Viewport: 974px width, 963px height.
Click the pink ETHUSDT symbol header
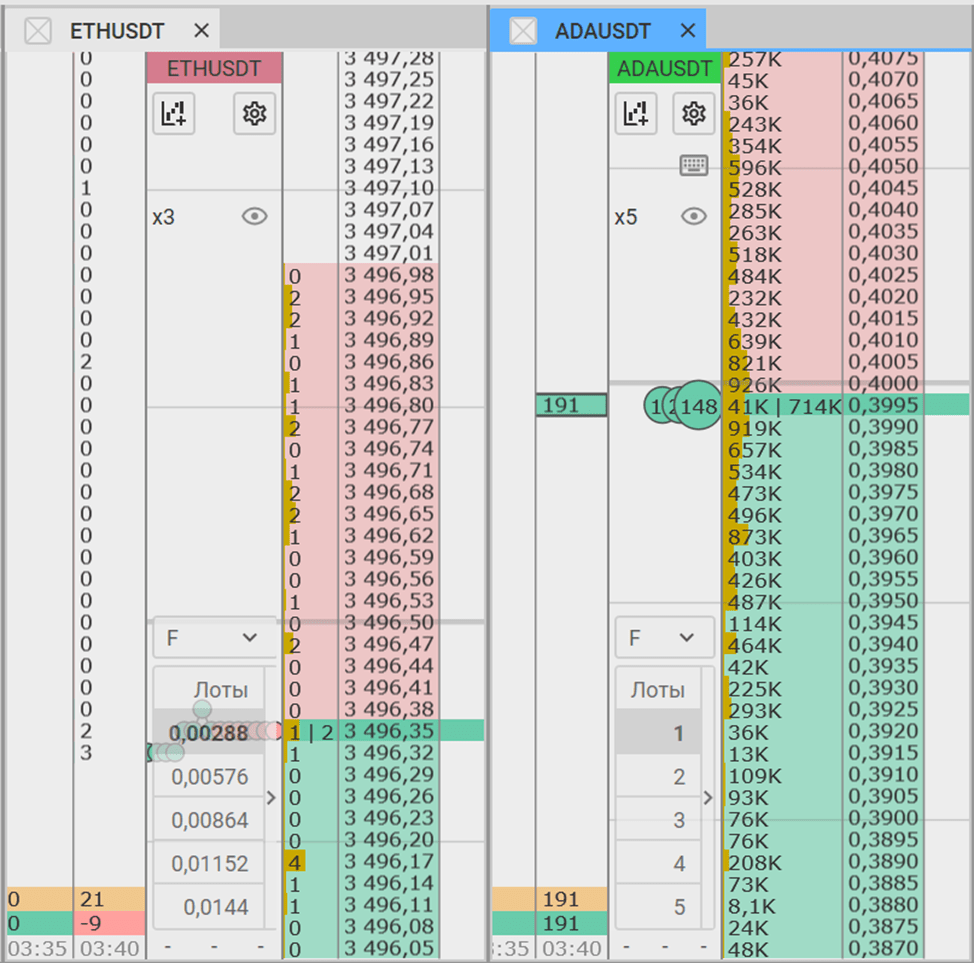point(214,68)
